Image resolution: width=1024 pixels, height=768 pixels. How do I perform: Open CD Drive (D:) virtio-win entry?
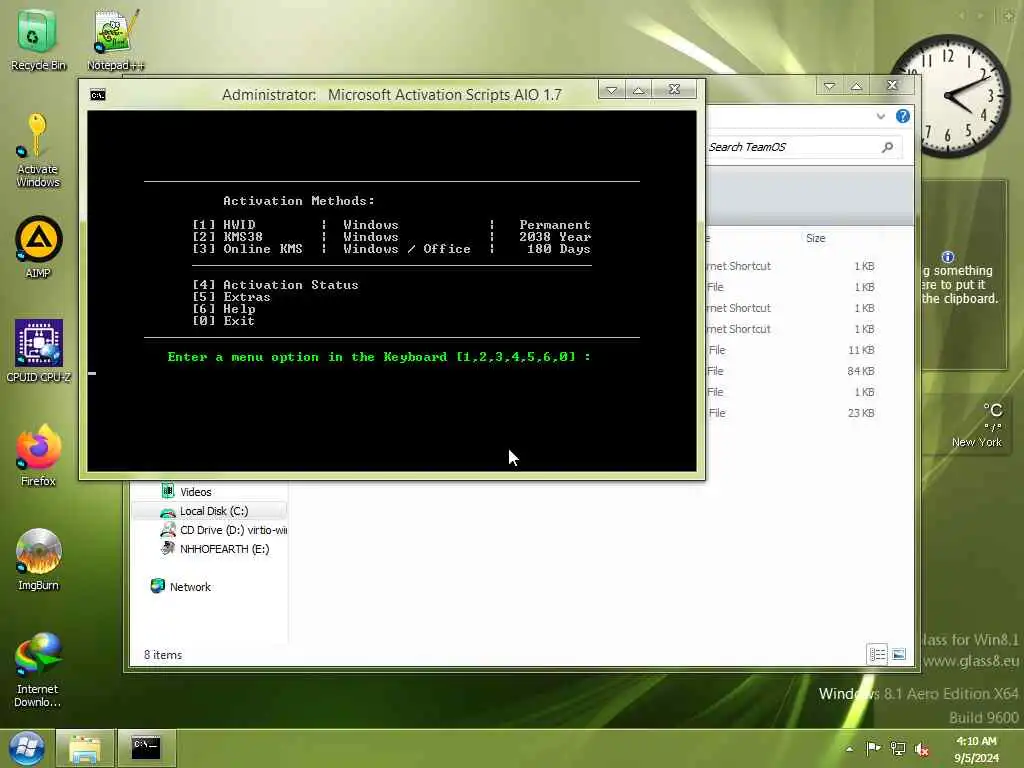point(223,530)
